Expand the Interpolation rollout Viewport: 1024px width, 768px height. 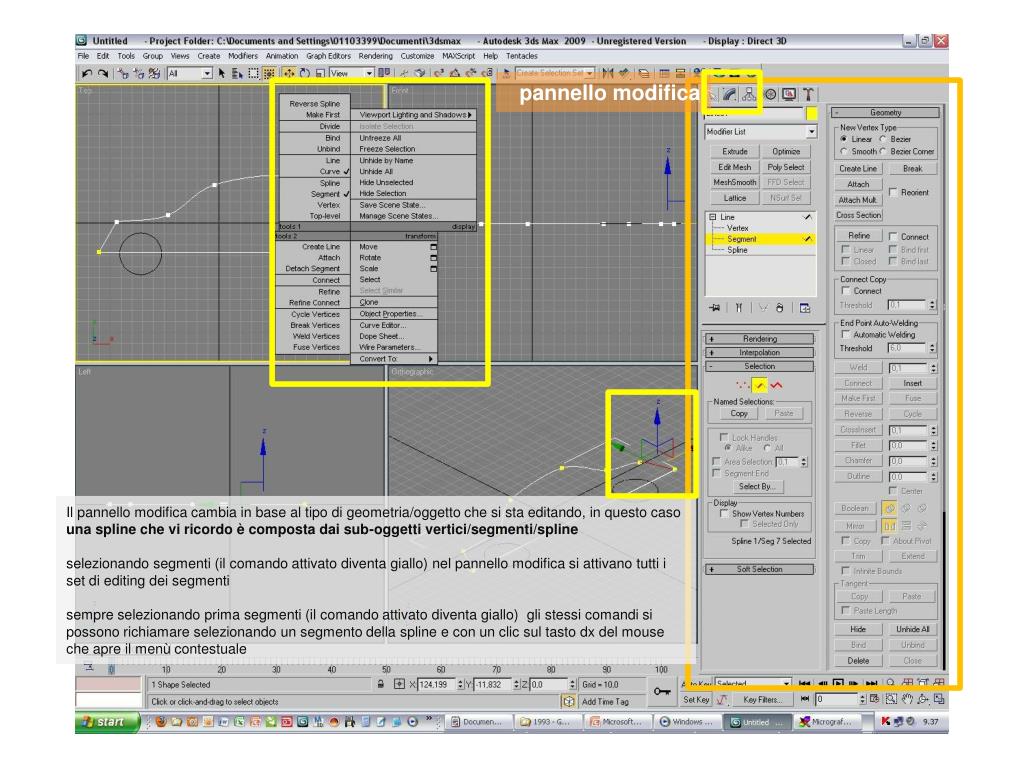coord(760,353)
